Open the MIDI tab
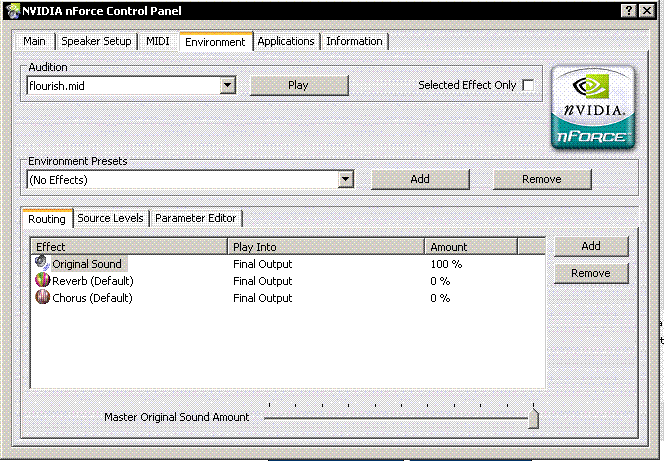The width and height of the screenshot is (664, 465). pos(159,41)
